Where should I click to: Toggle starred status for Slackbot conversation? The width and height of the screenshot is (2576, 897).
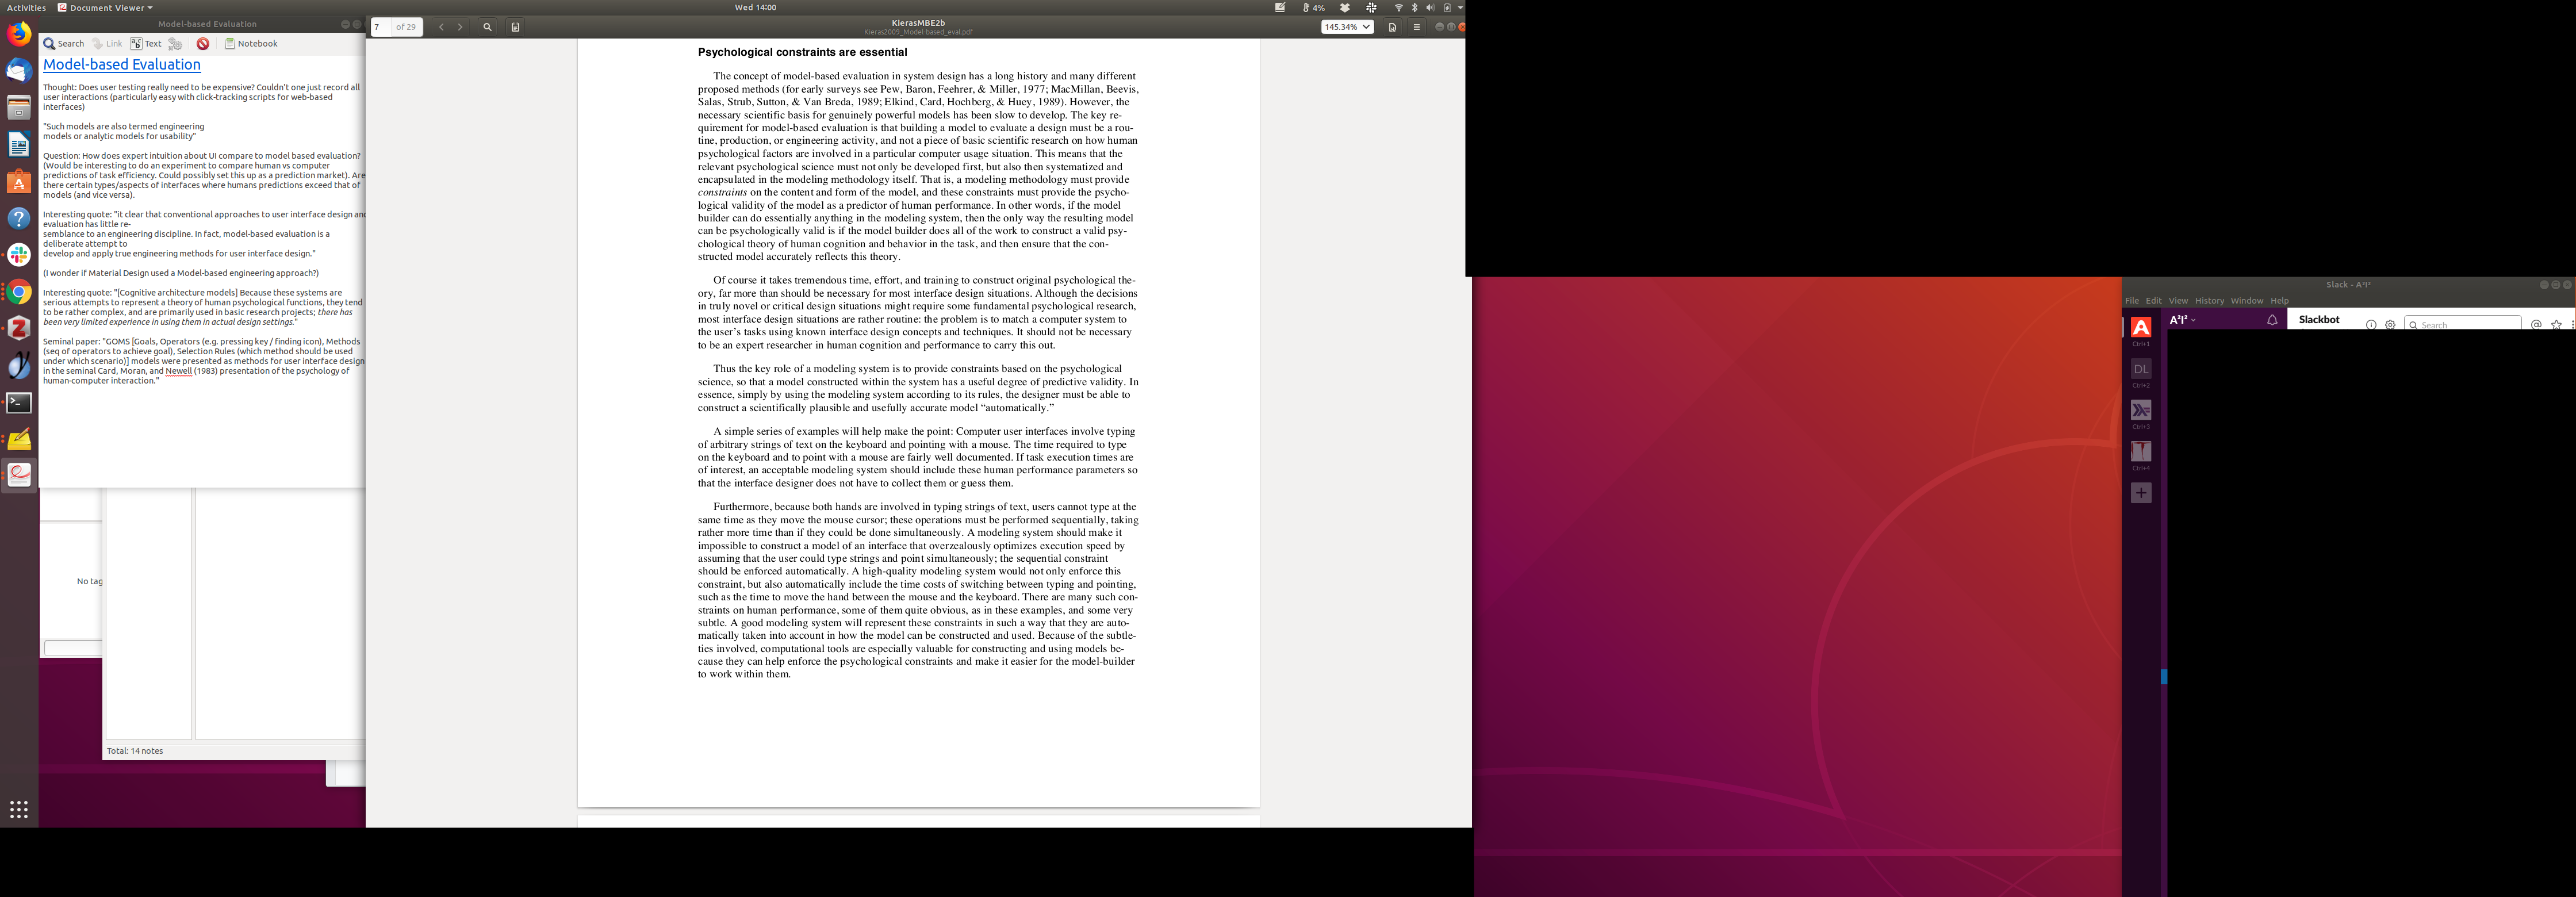2556,324
